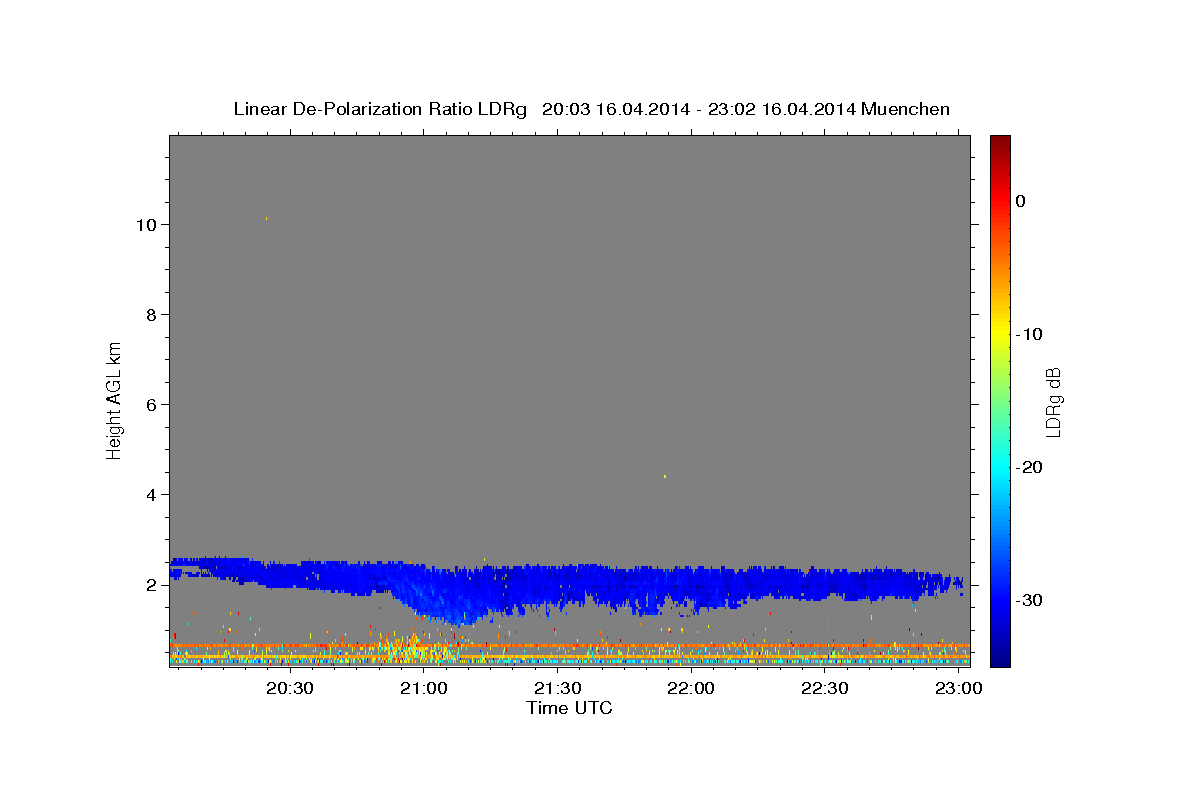Click the '-10' colorbar tick label
1200x800 pixels.
click(1029, 334)
